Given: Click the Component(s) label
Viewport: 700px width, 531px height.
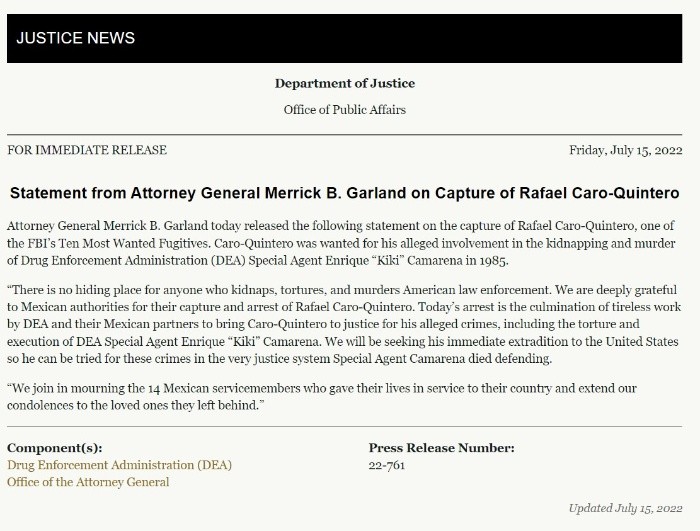Looking at the screenshot, I should (x=55, y=448).
